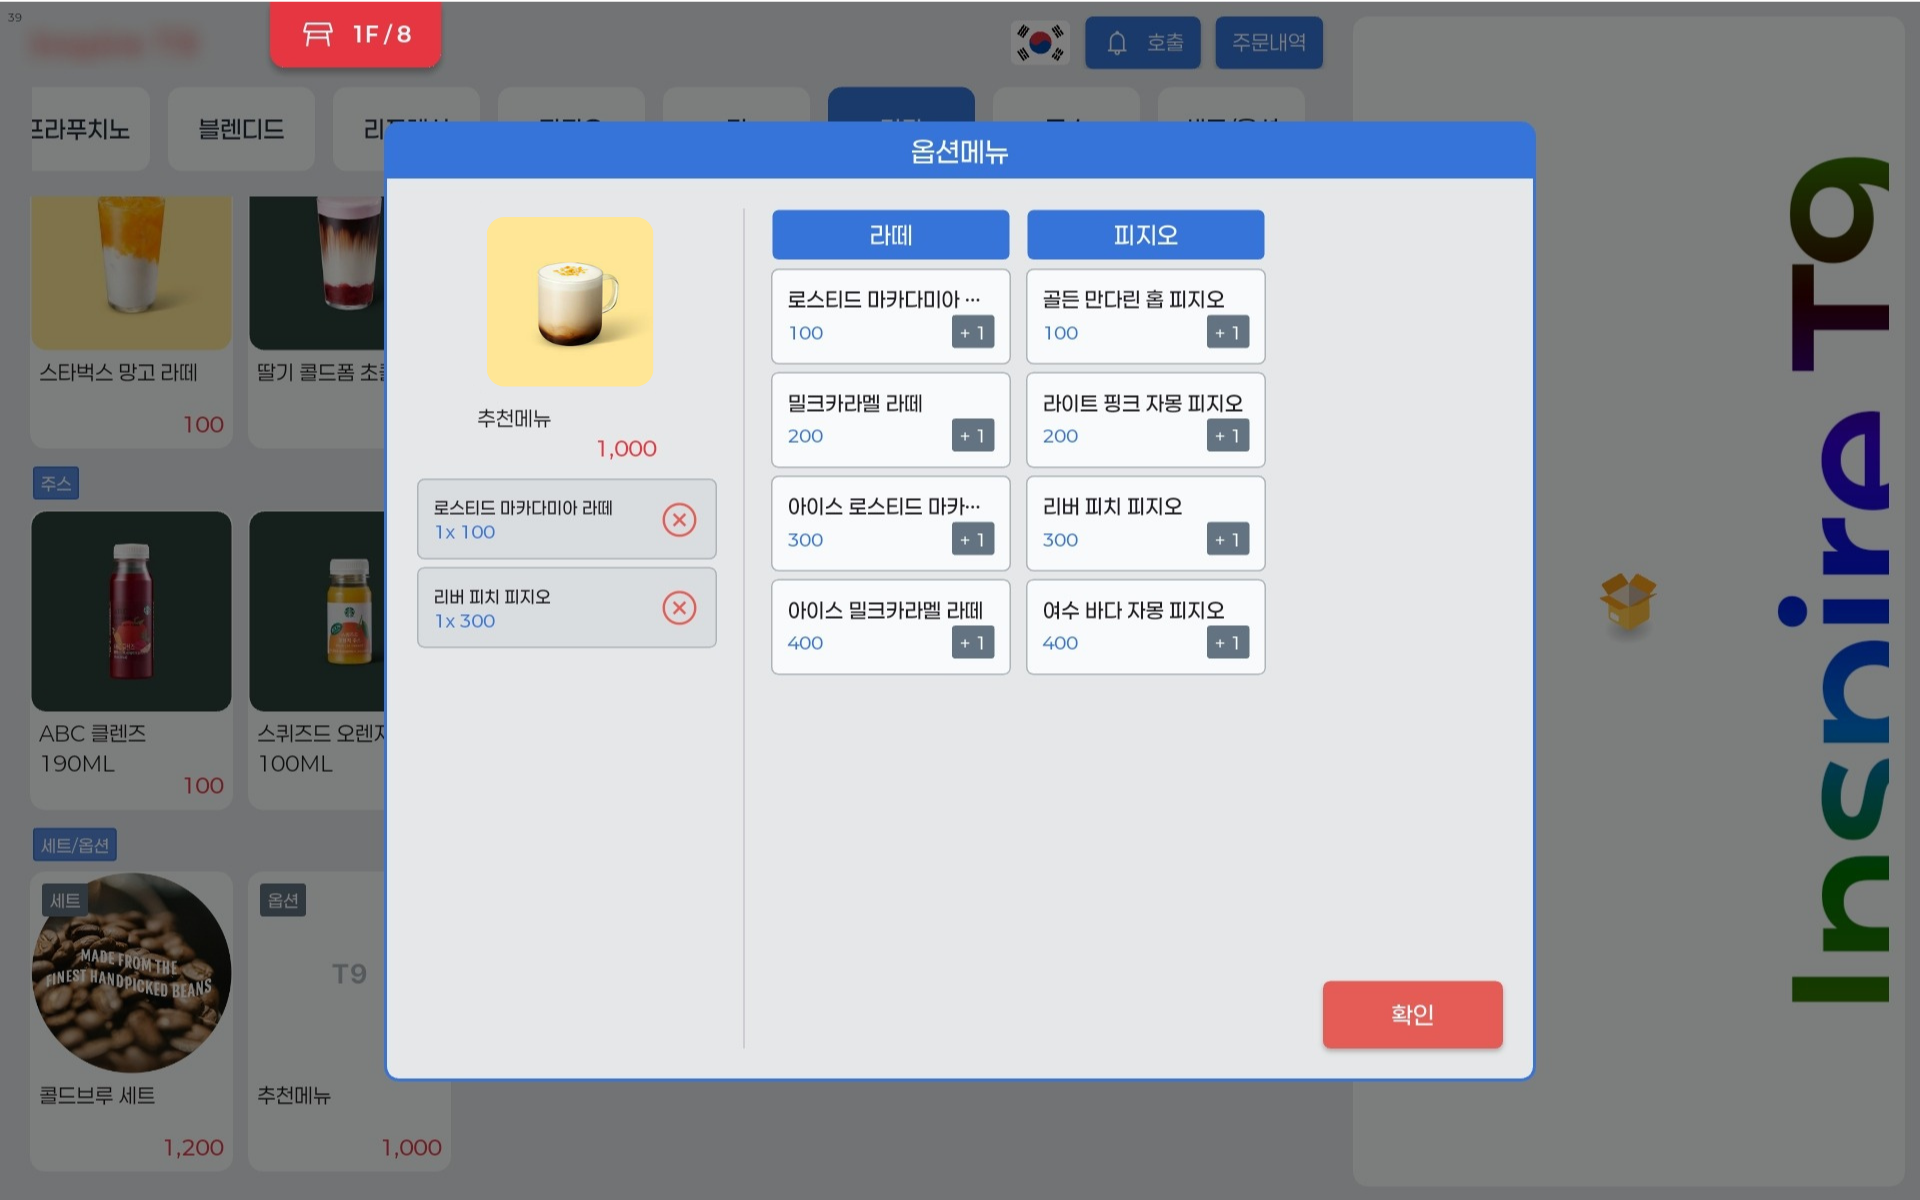Confirm options with 확인 button
Screen dimensions: 1920x1200
(1411, 1014)
